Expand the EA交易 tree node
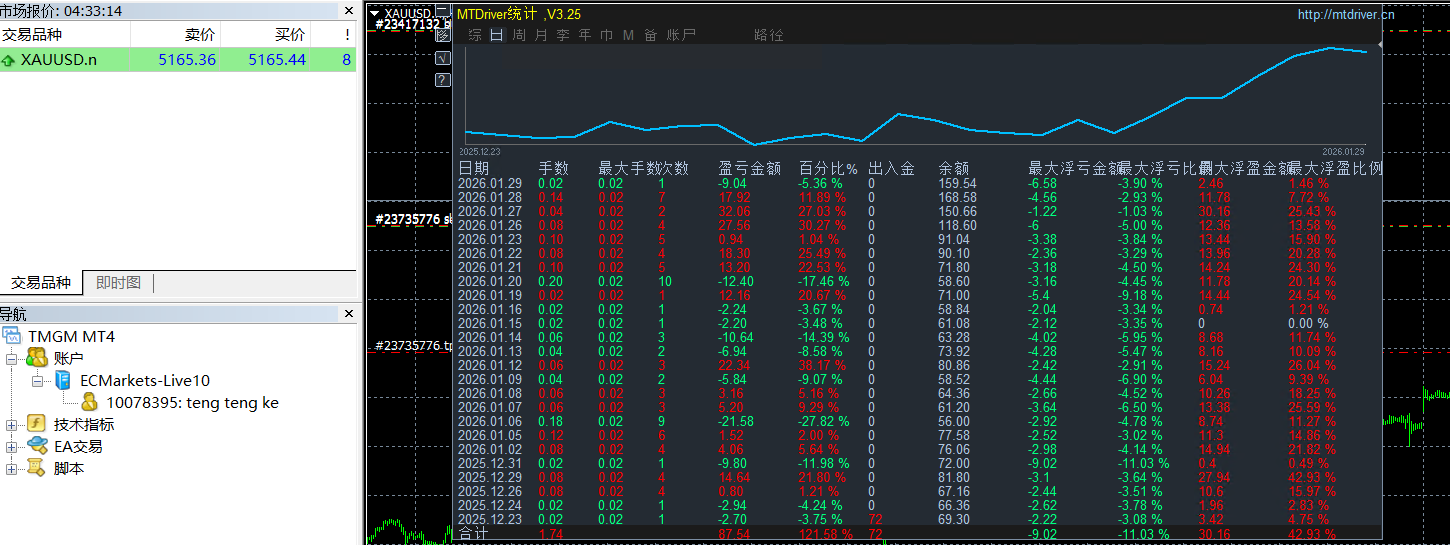 tap(12, 447)
